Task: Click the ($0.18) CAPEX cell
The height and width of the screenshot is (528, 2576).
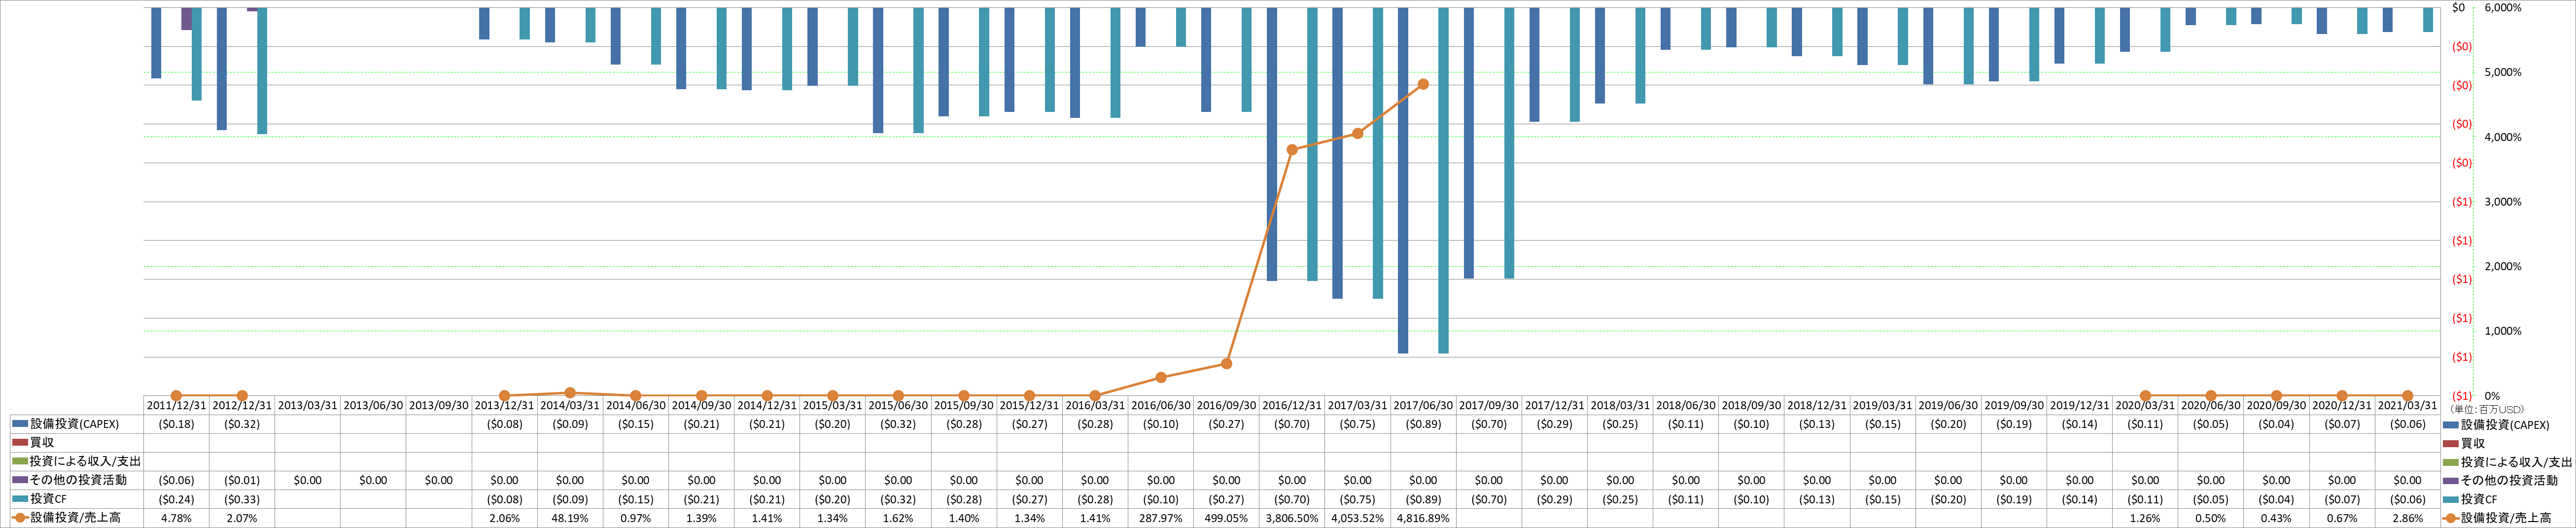Action: 176,424
